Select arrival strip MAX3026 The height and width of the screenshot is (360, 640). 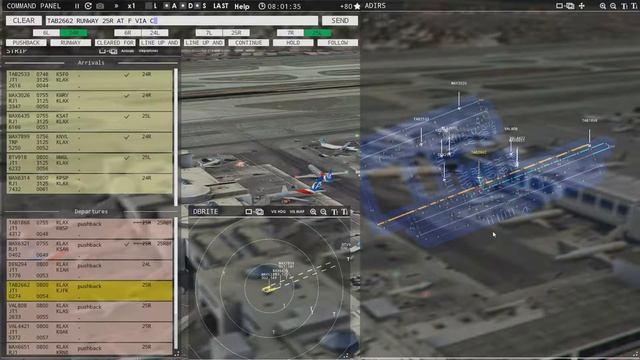pos(89,101)
